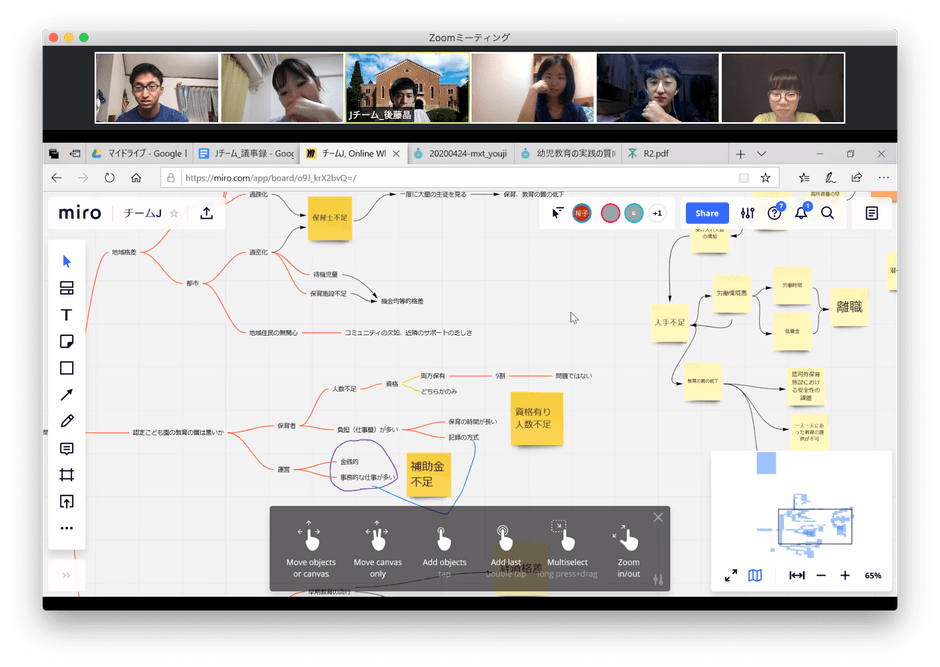Open the templates tool in Miro toolbar

67,288
